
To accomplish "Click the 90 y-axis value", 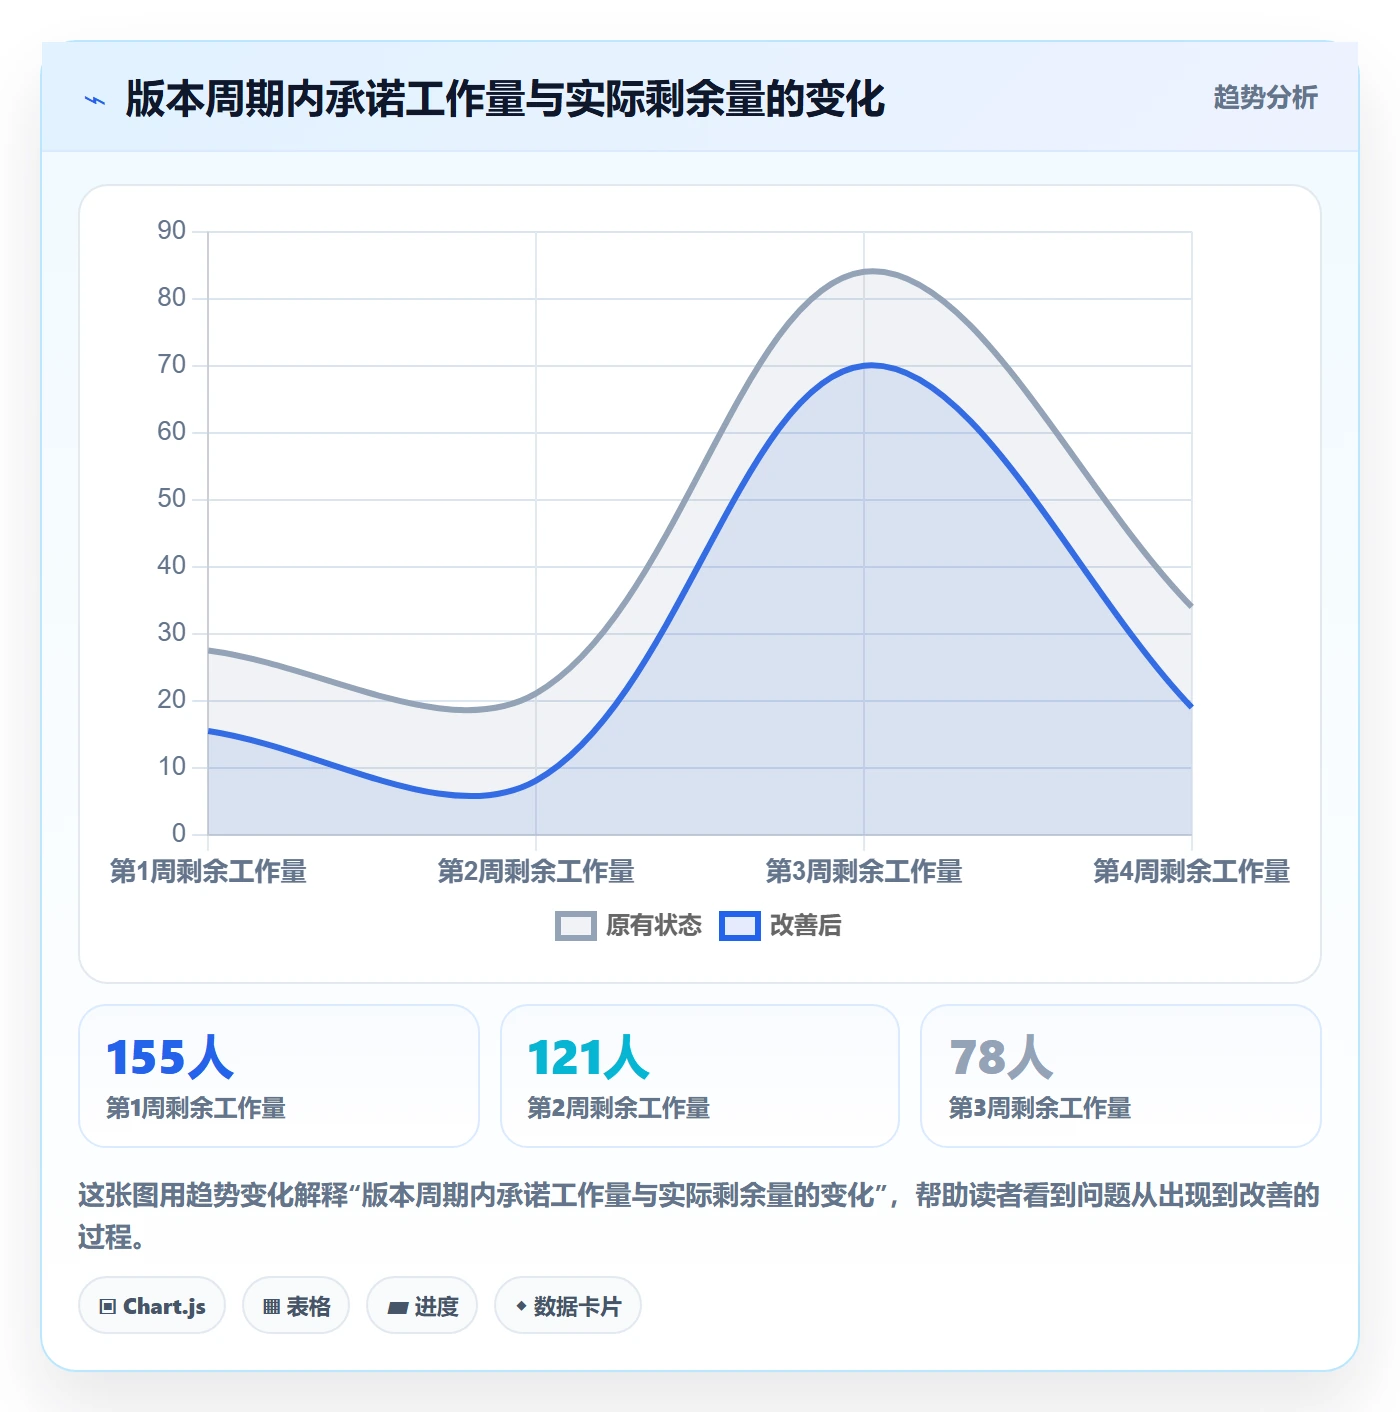I will 172,231.
